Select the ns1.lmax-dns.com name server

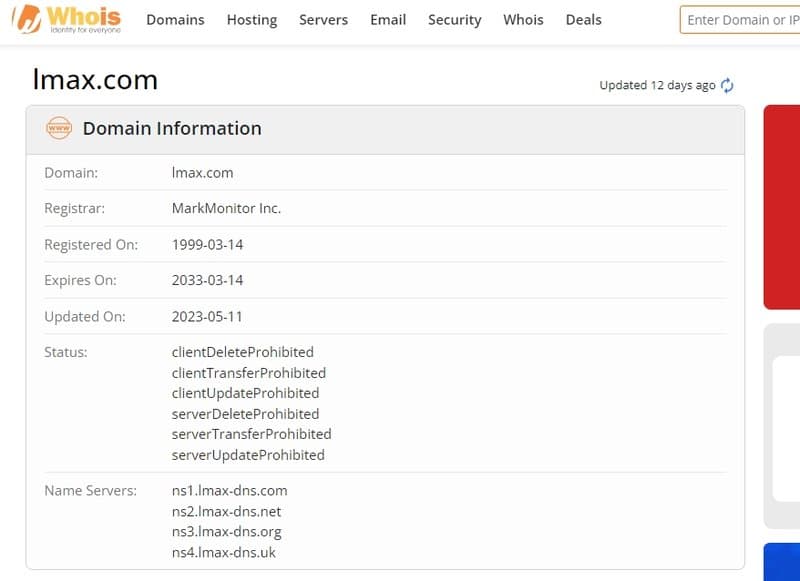pos(230,491)
